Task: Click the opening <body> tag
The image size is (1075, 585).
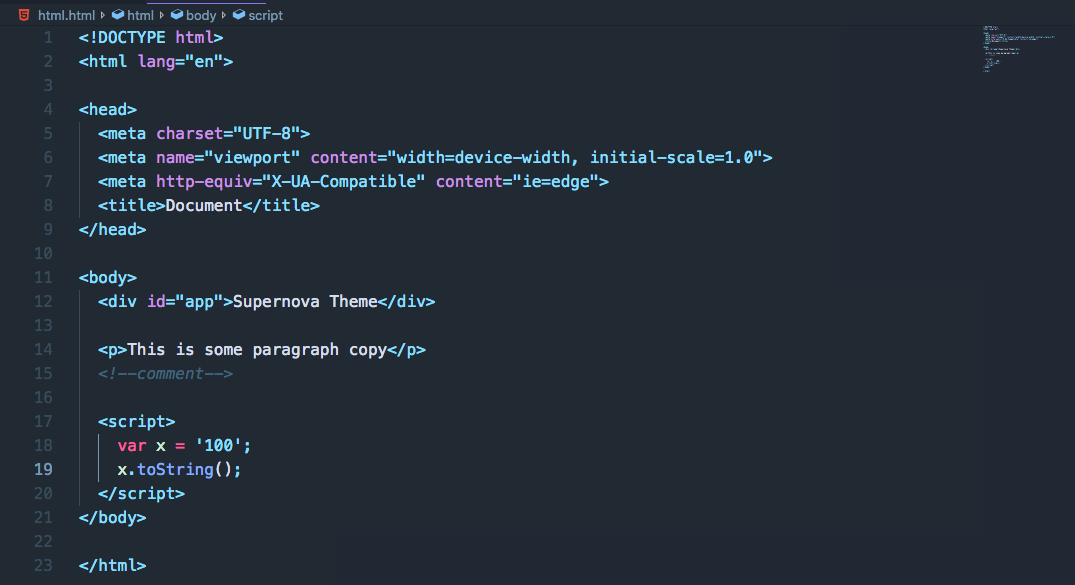Action: tap(108, 278)
